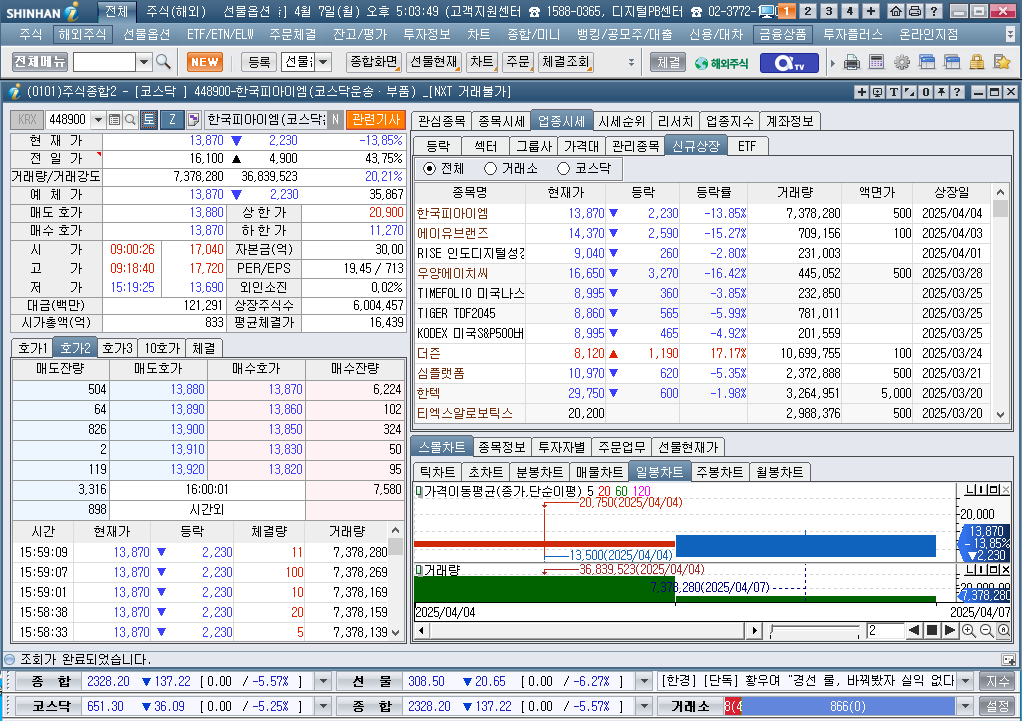This screenshot has height=721, width=1022.
Task: Open the 종합 index ticker dropdown
Action: (x=323, y=681)
